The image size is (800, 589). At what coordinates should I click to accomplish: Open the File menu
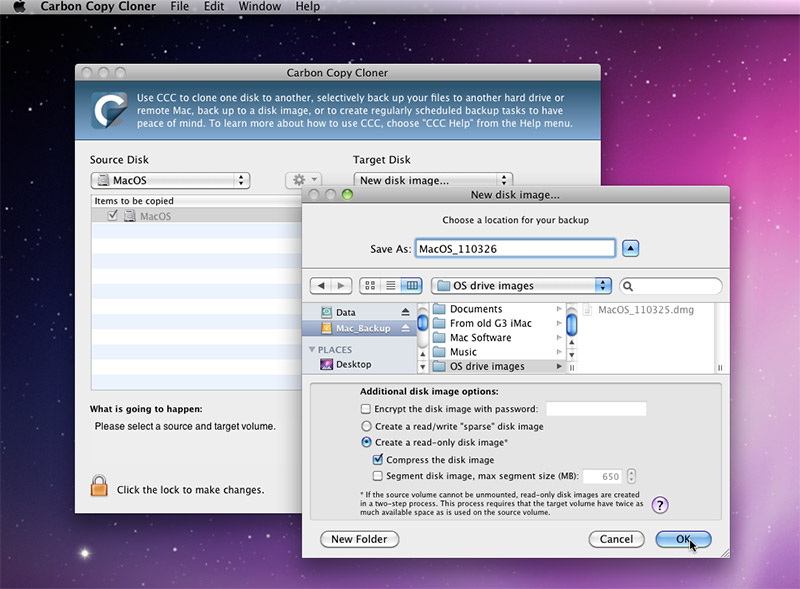pos(180,7)
